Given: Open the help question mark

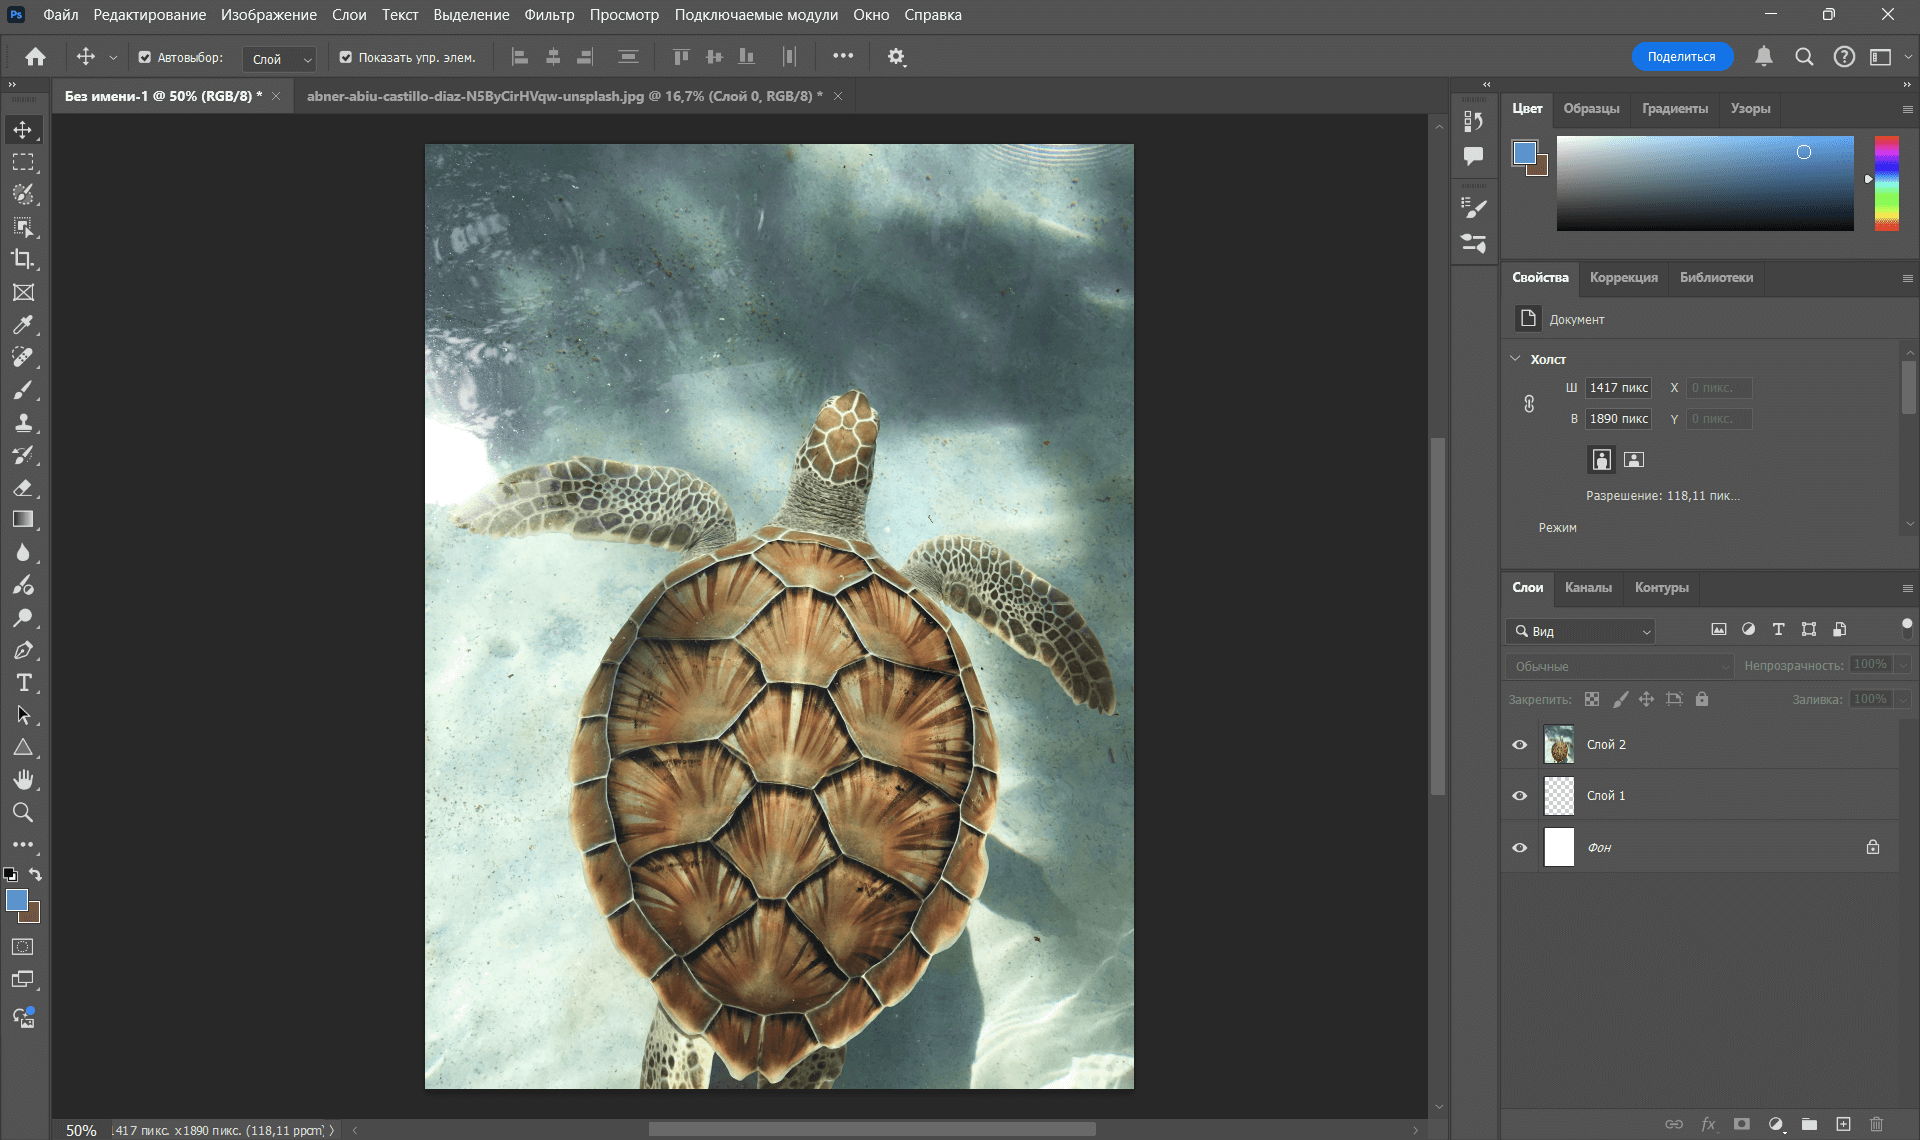Looking at the screenshot, I should tap(1844, 57).
